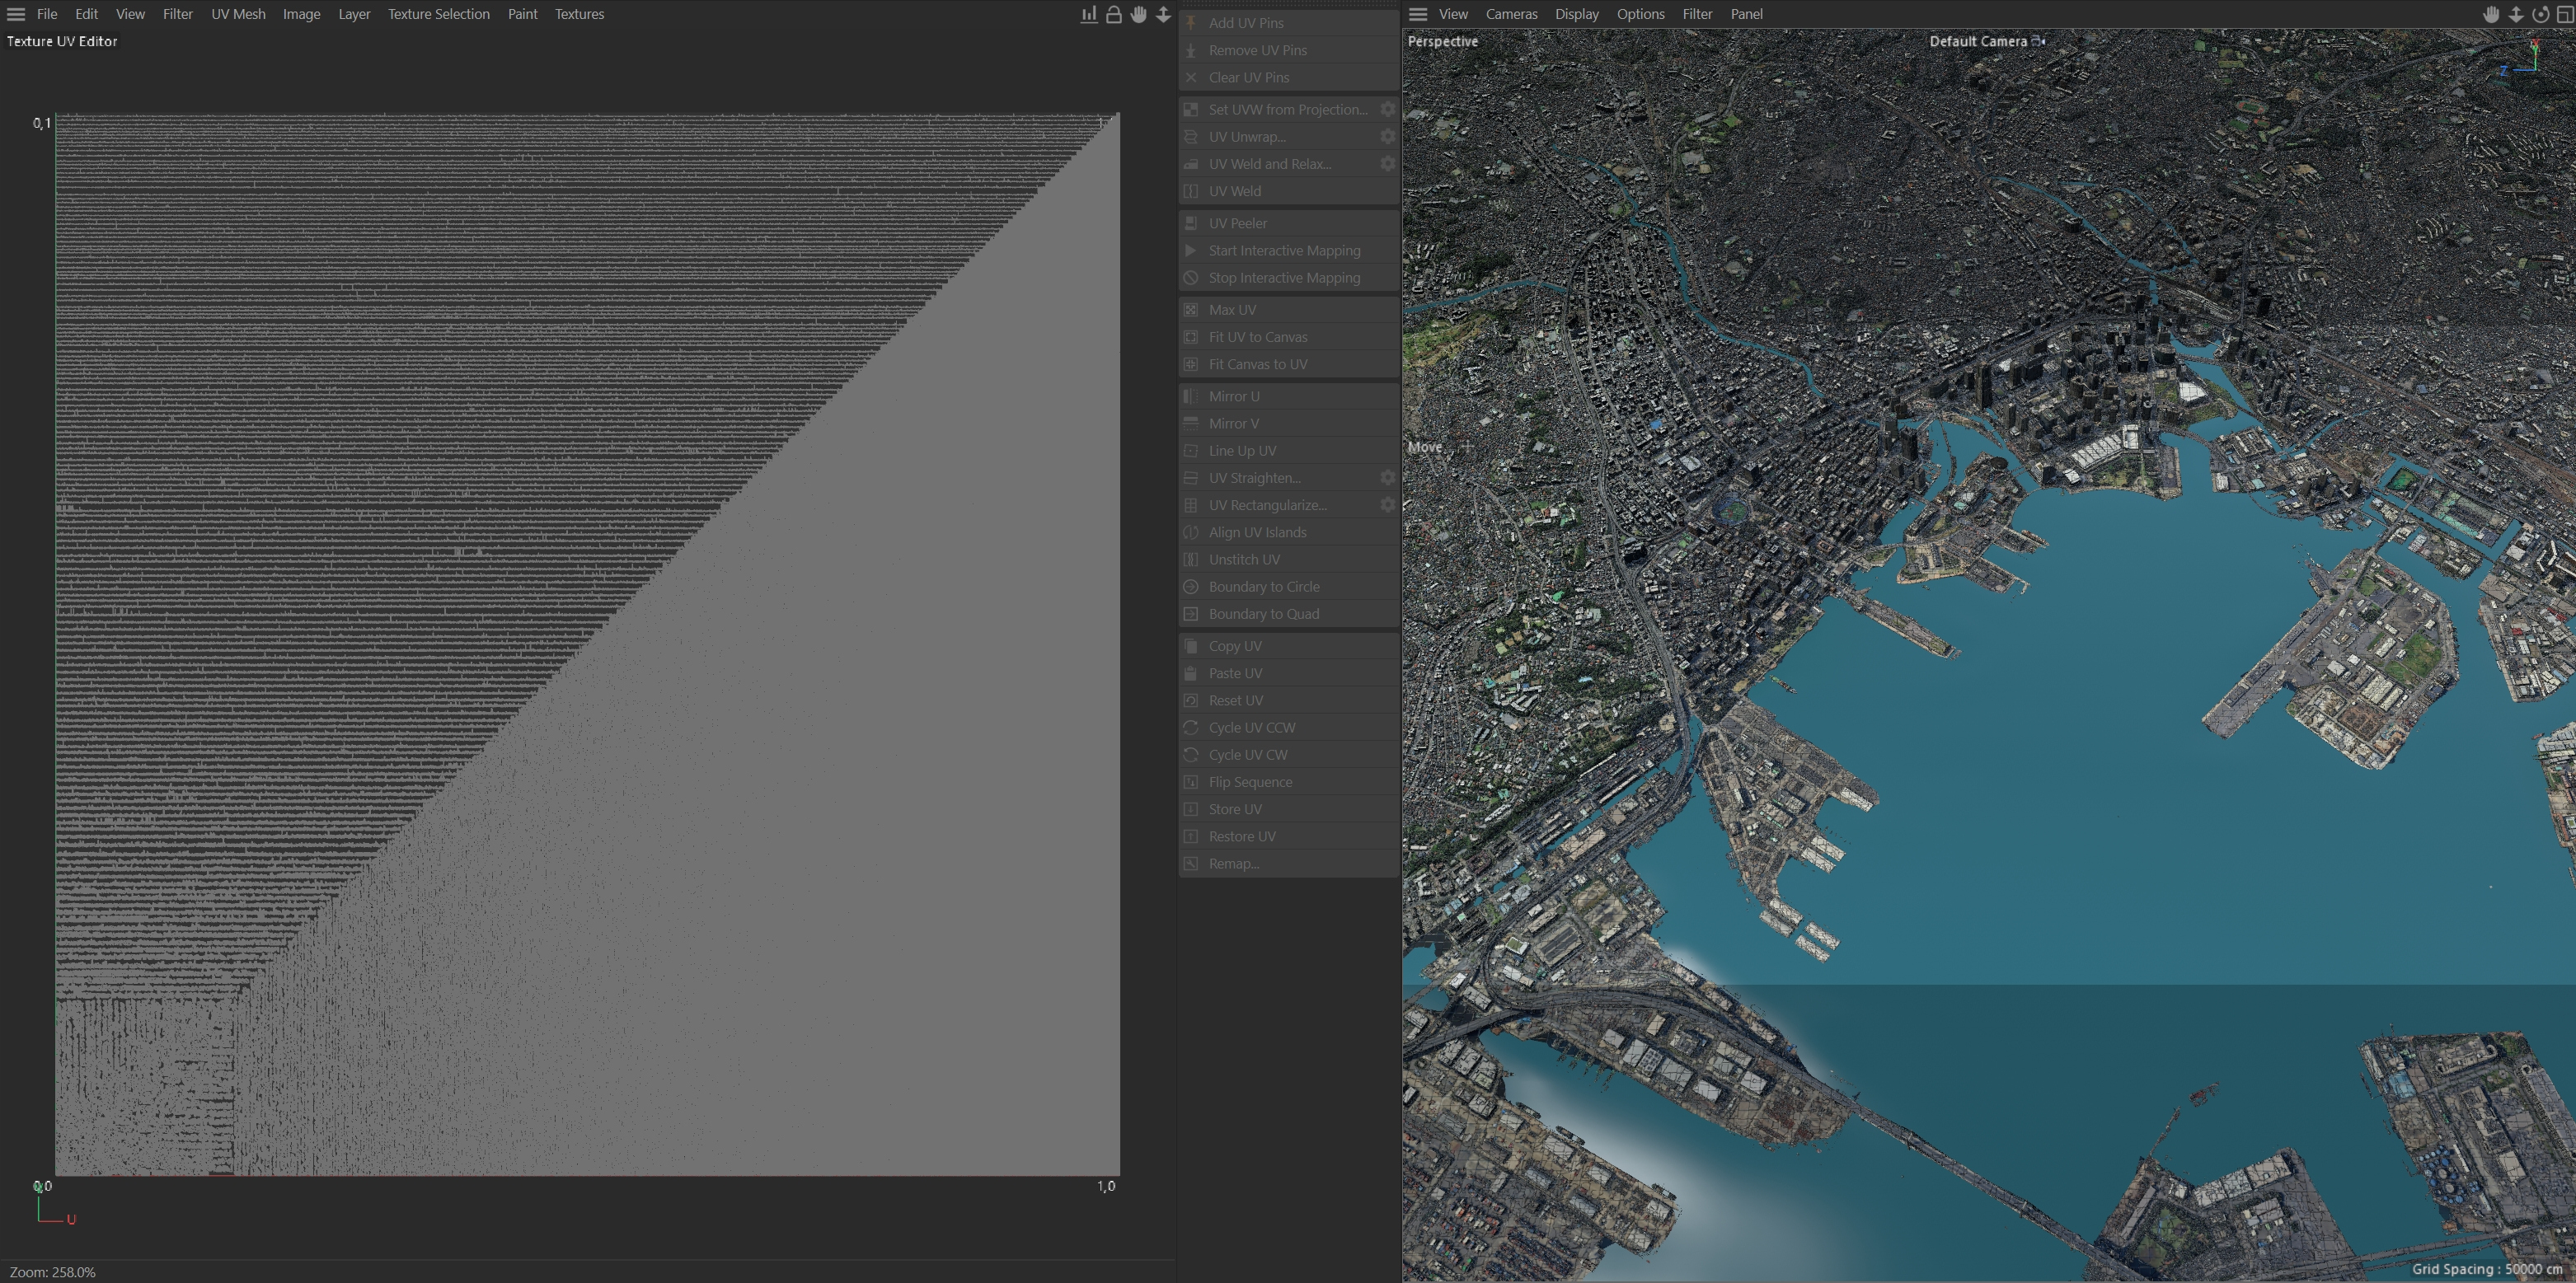
Task: Open options gear for Set UVW from Projection
Action: [1388, 109]
